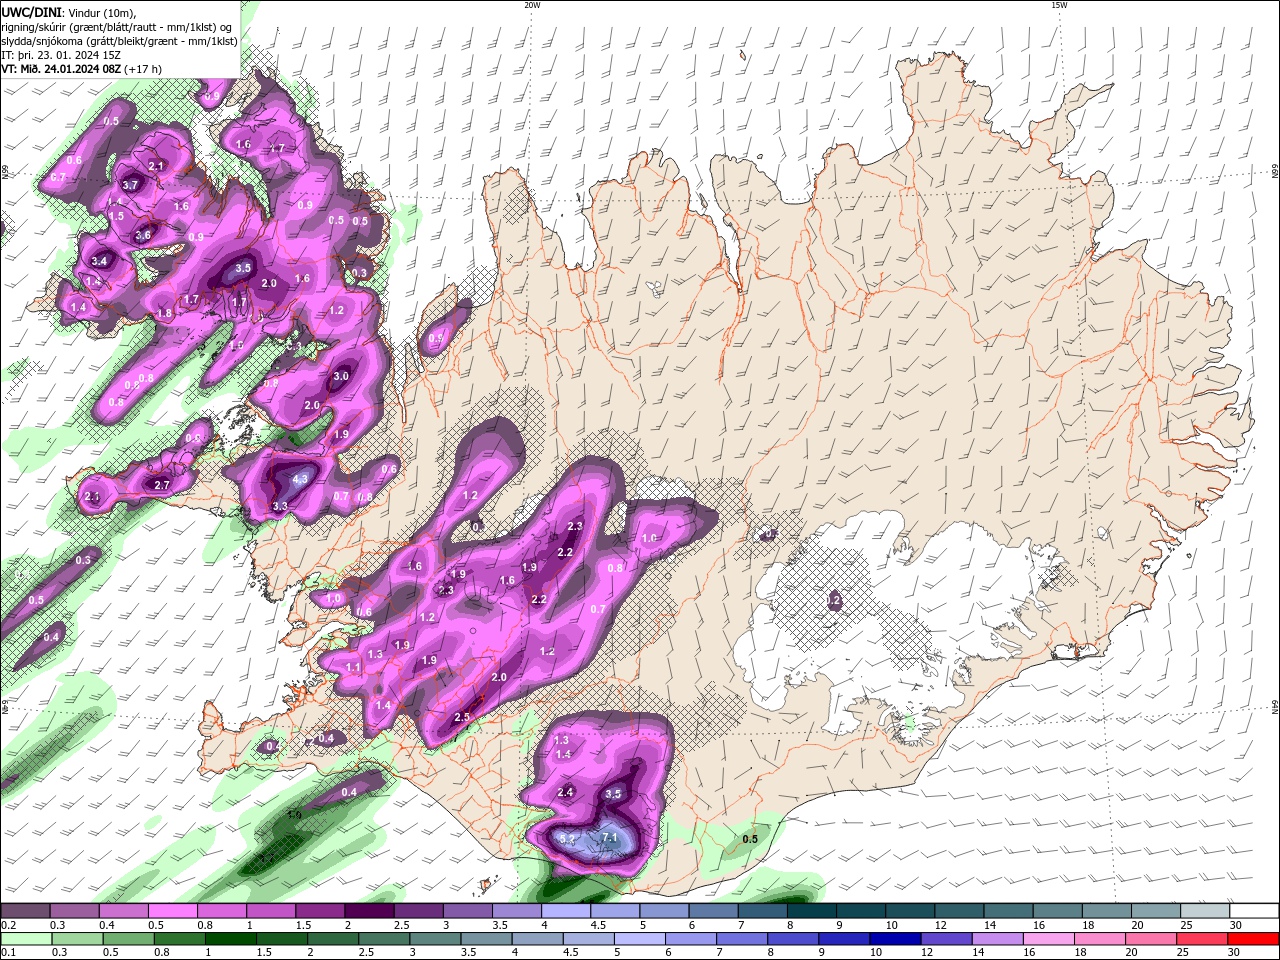Click the 'IT: þri. 23. 01. 2024 15Z' line
Viewport: 1280px width, 960px height.
[61, 55]
